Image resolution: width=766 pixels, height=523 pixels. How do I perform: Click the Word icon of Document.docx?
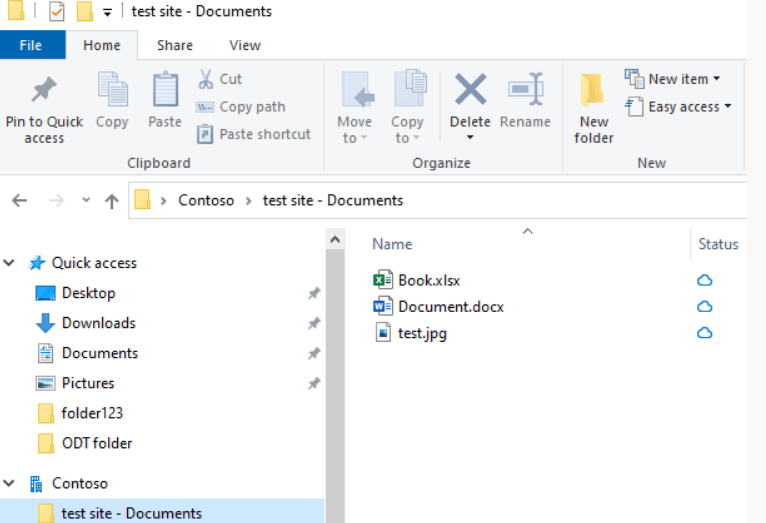tap(383, 306)
